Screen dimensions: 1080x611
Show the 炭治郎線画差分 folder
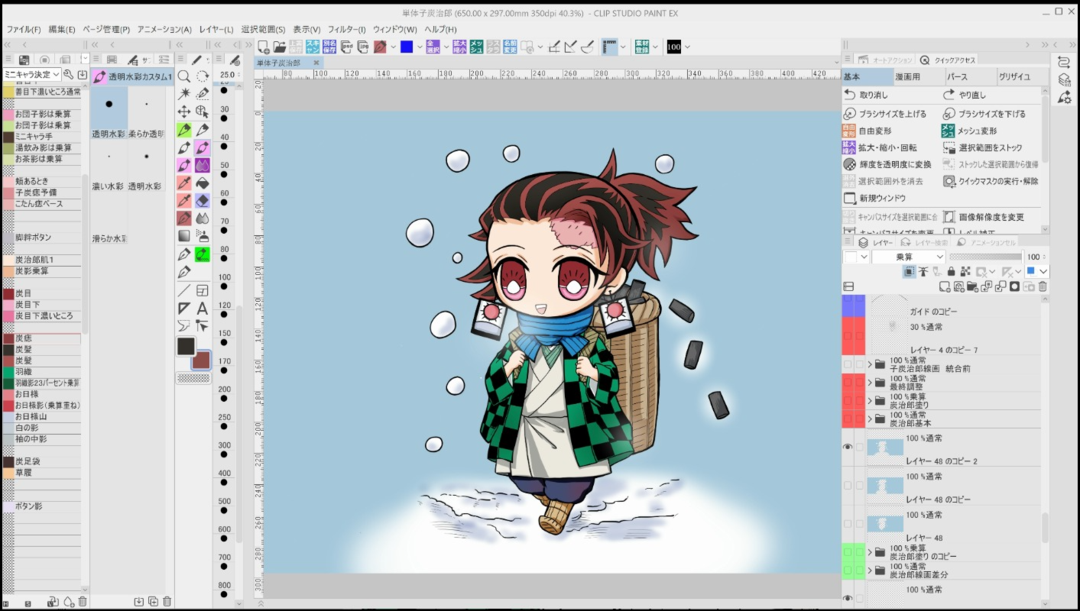[x=848, y=570]
